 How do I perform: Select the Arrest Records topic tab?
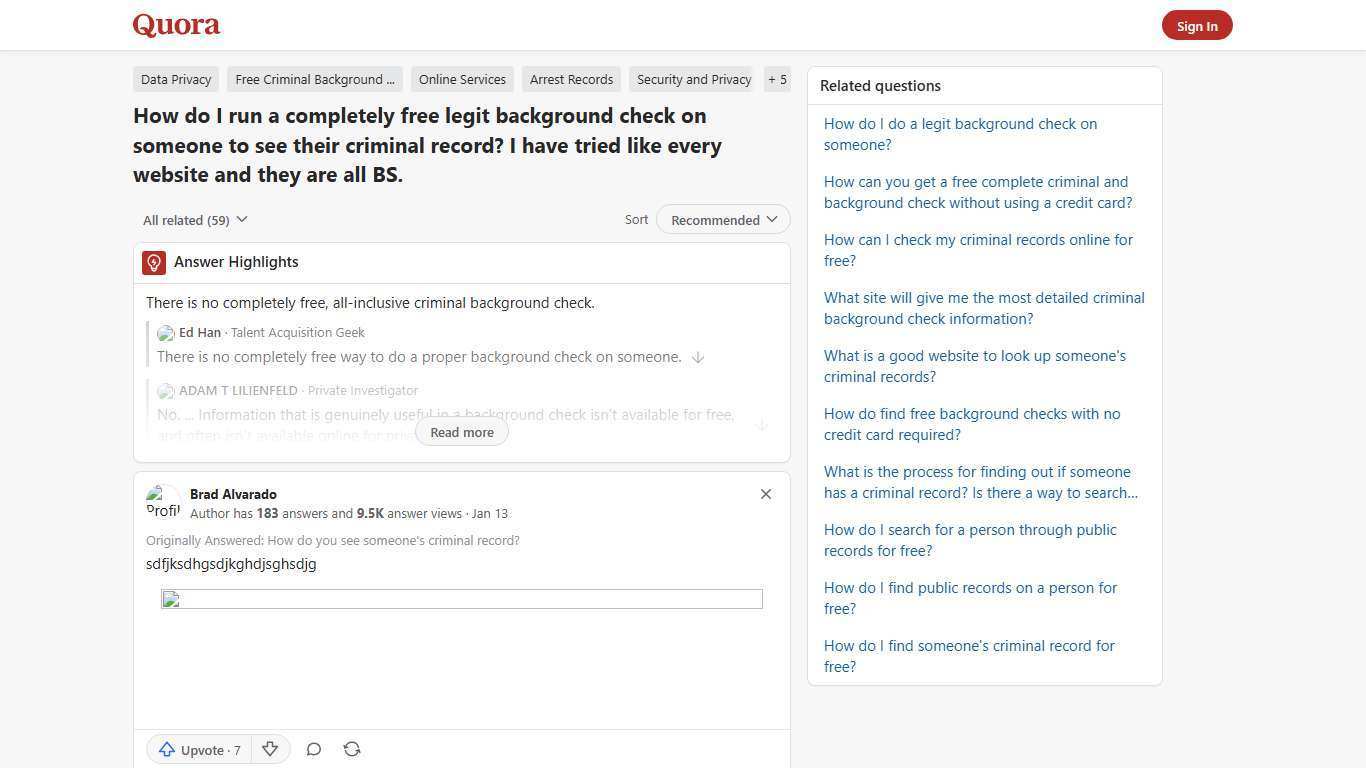[571, 79]
